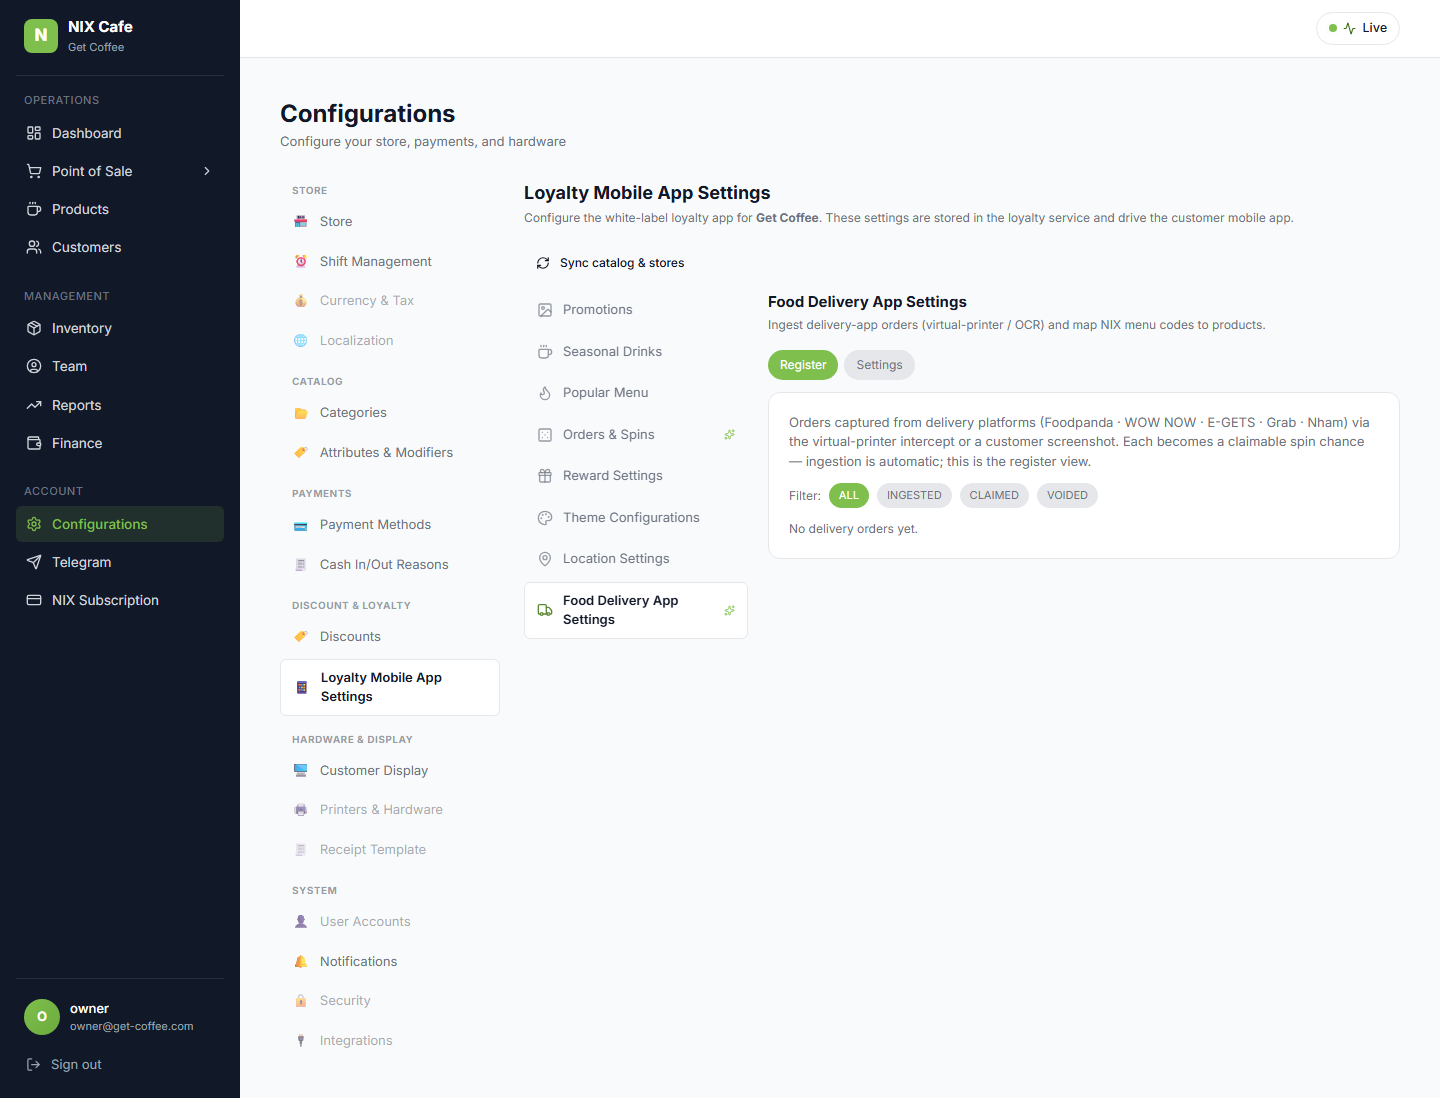Click the NIX Cafe logo badge
The image size is (1440, 1098).
point(41,35)
